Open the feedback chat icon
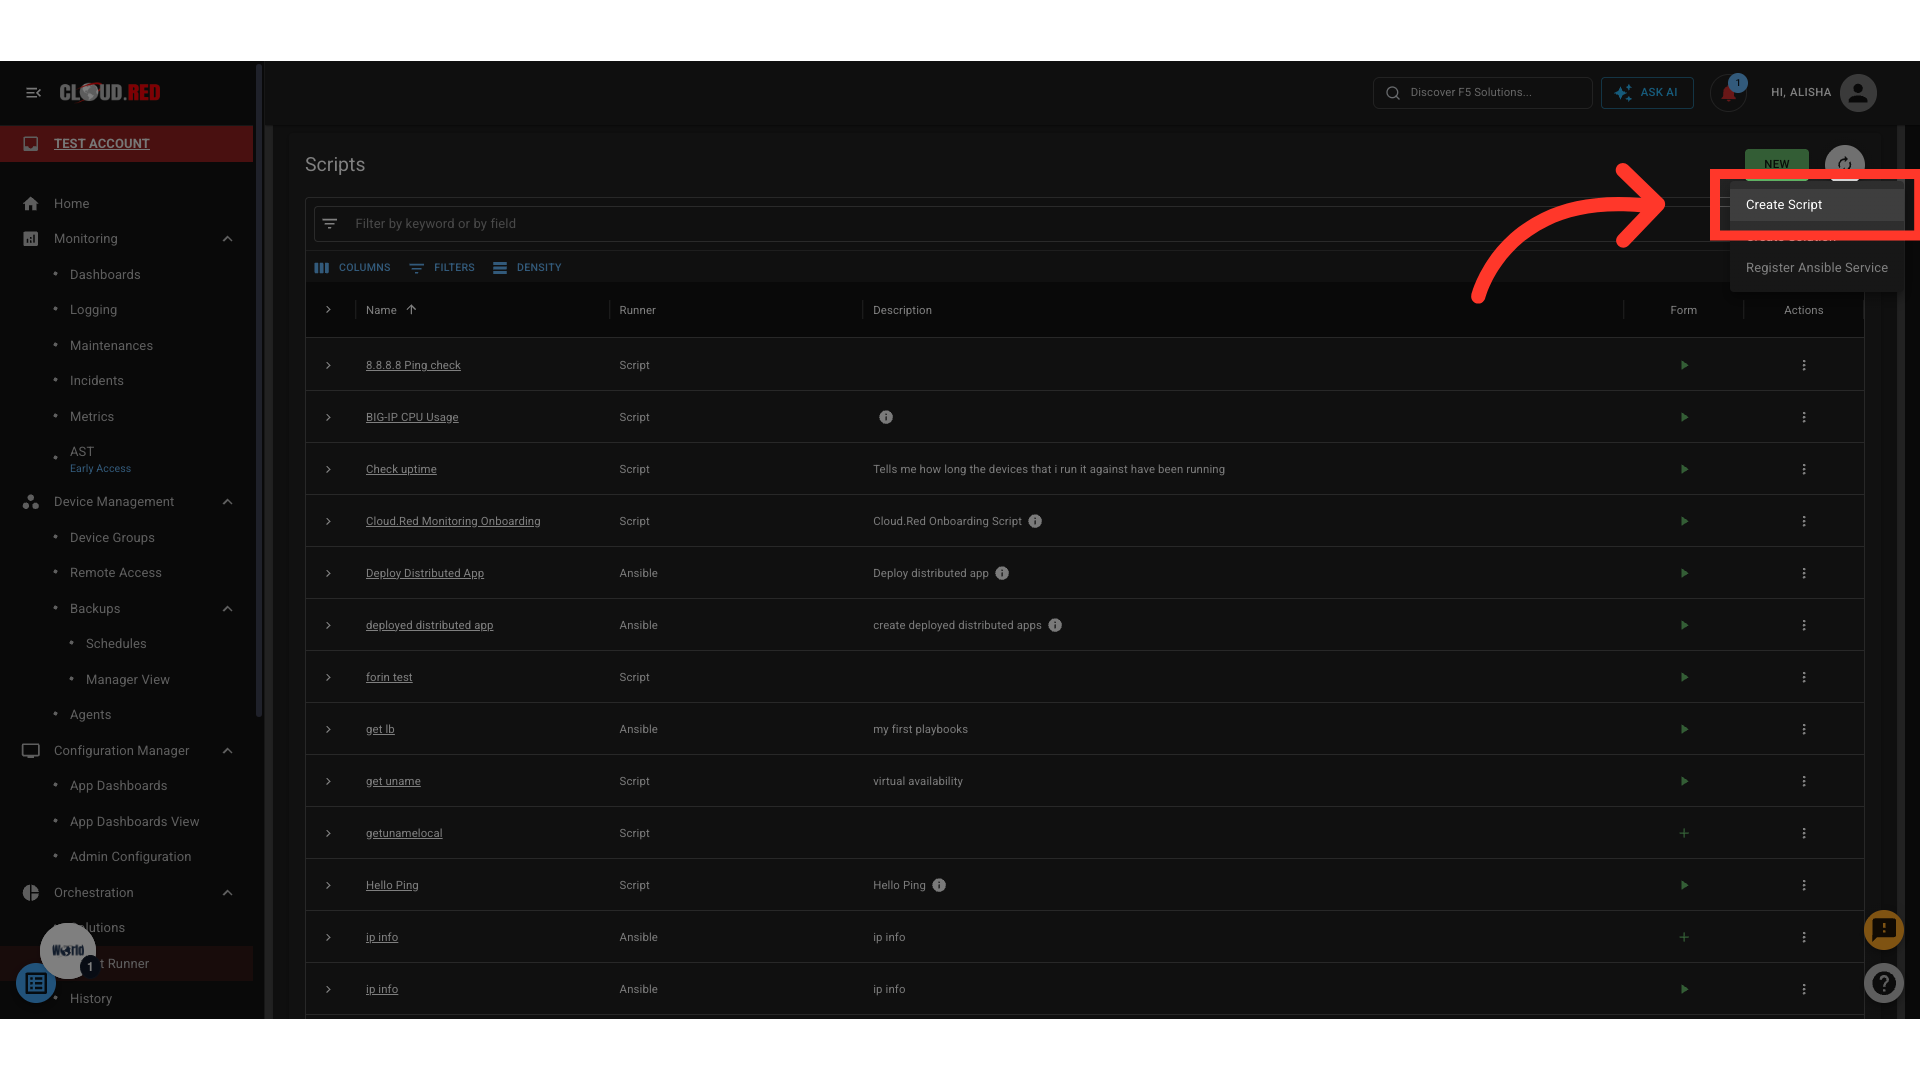 click(1884, 930)
